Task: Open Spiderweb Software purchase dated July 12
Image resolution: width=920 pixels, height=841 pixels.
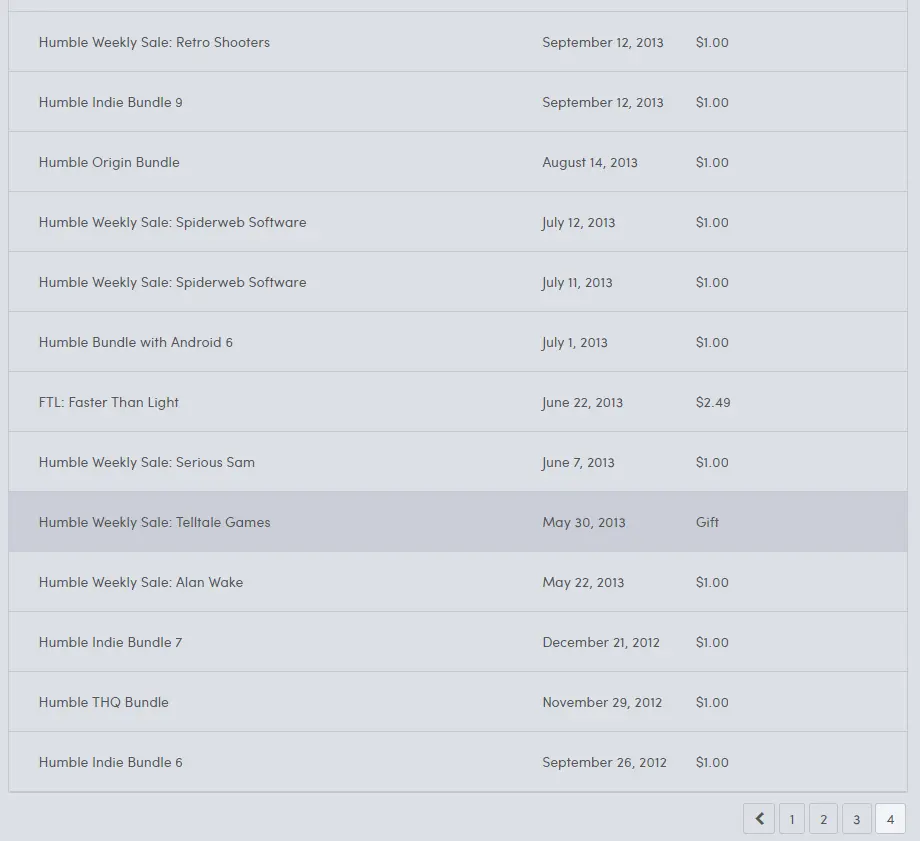Action: point(458,222)
